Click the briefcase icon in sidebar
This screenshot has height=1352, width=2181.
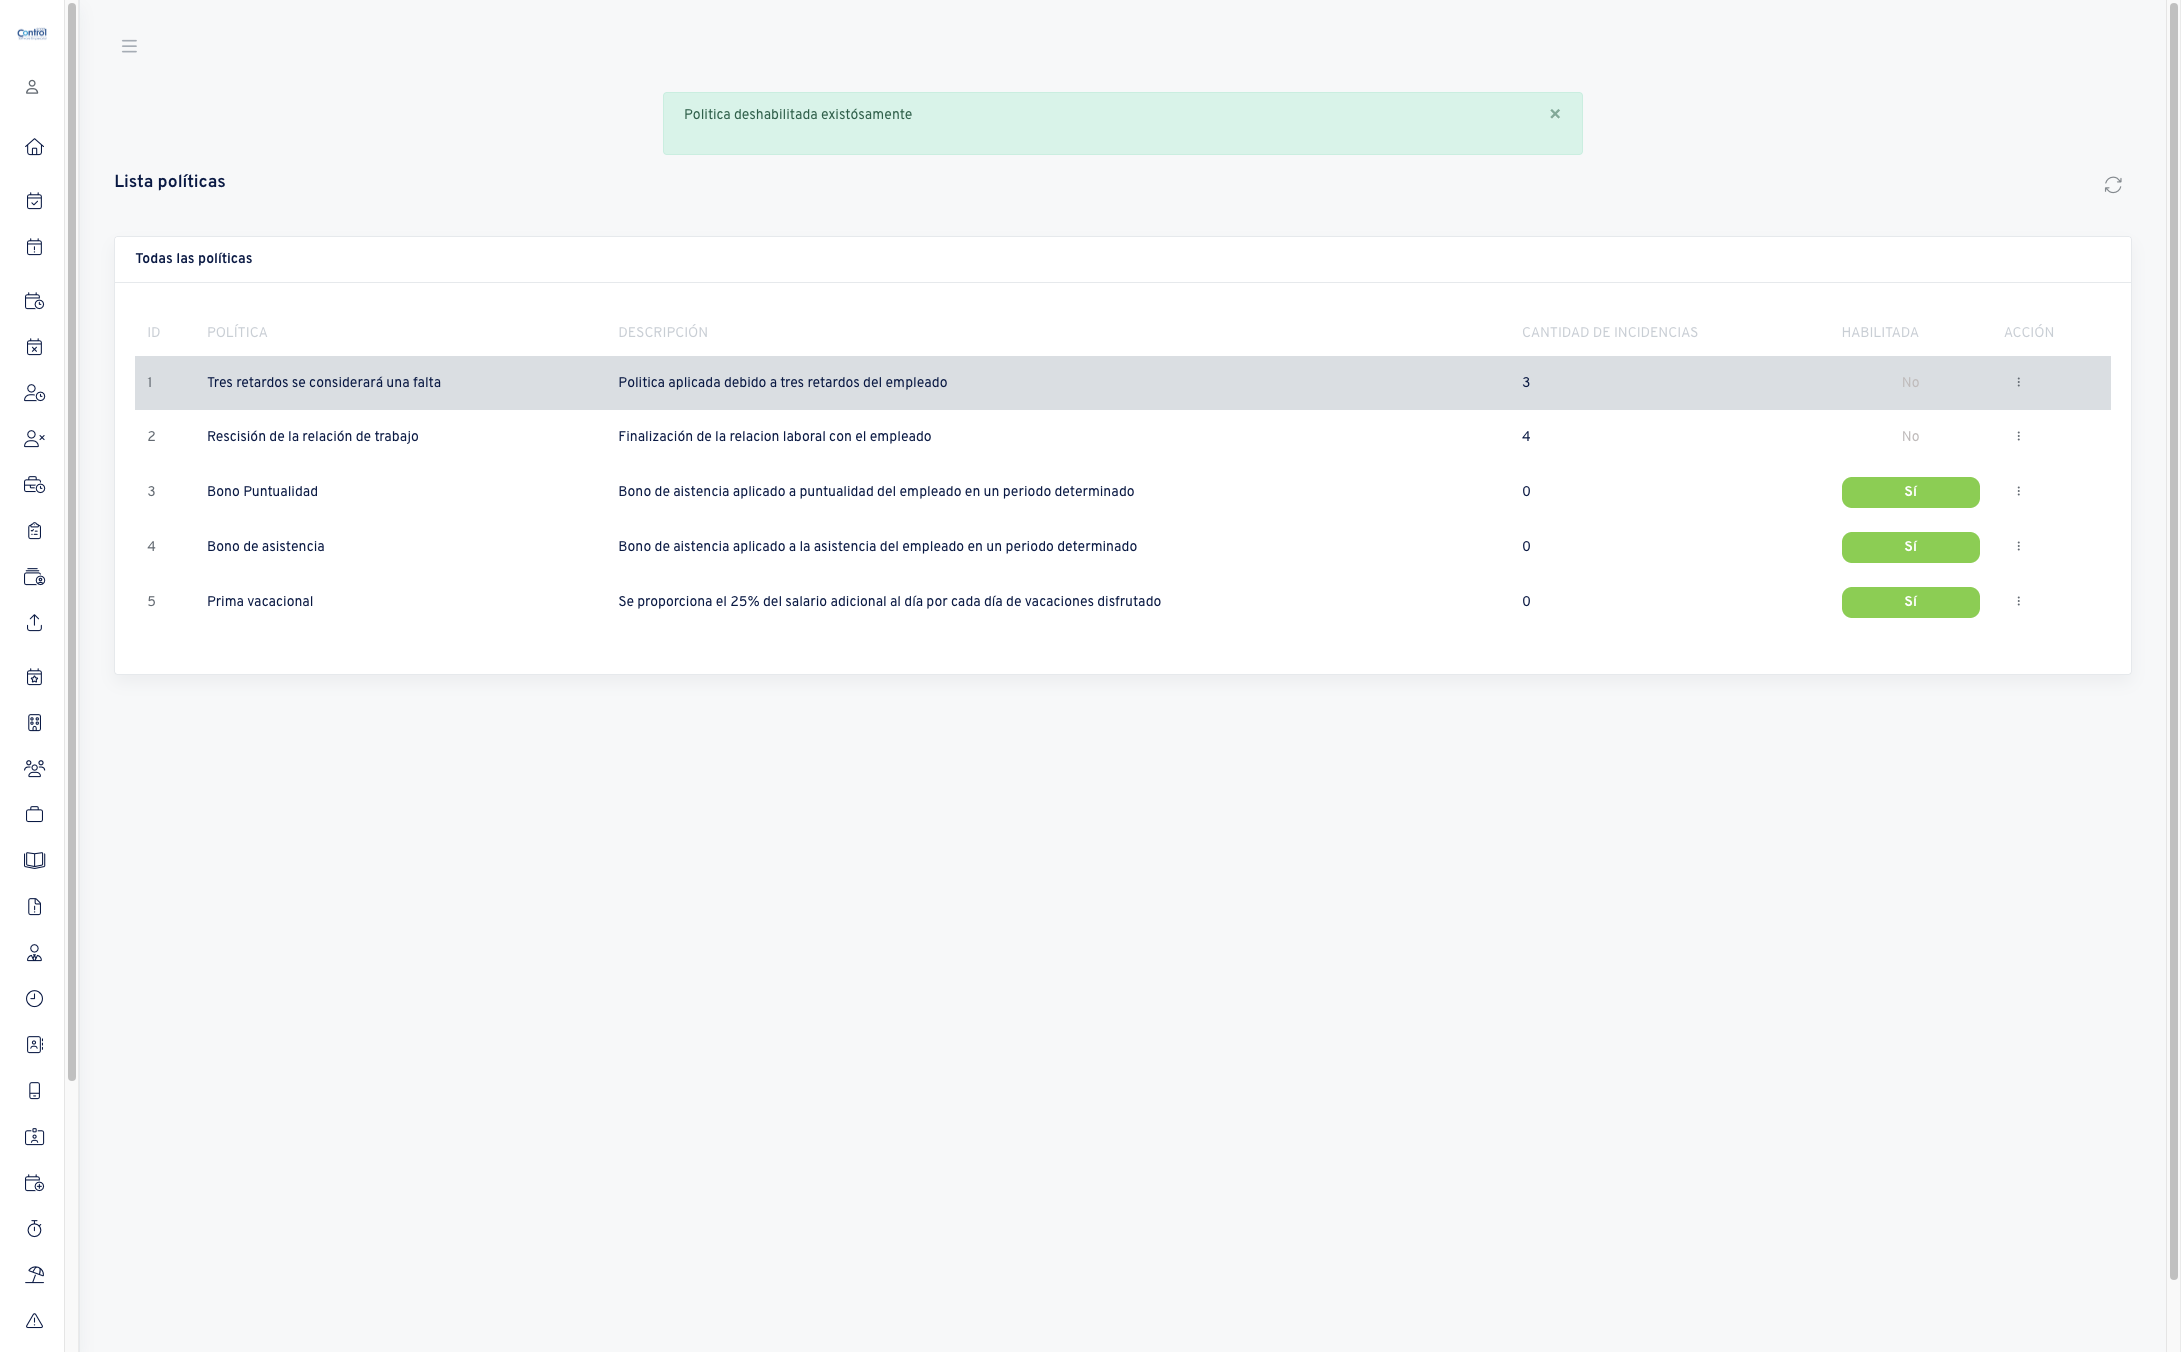34,815
